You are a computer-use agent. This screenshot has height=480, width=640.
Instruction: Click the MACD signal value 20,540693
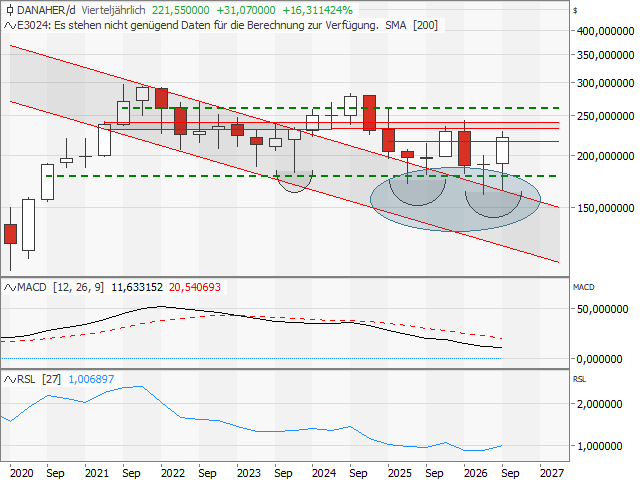195,287
